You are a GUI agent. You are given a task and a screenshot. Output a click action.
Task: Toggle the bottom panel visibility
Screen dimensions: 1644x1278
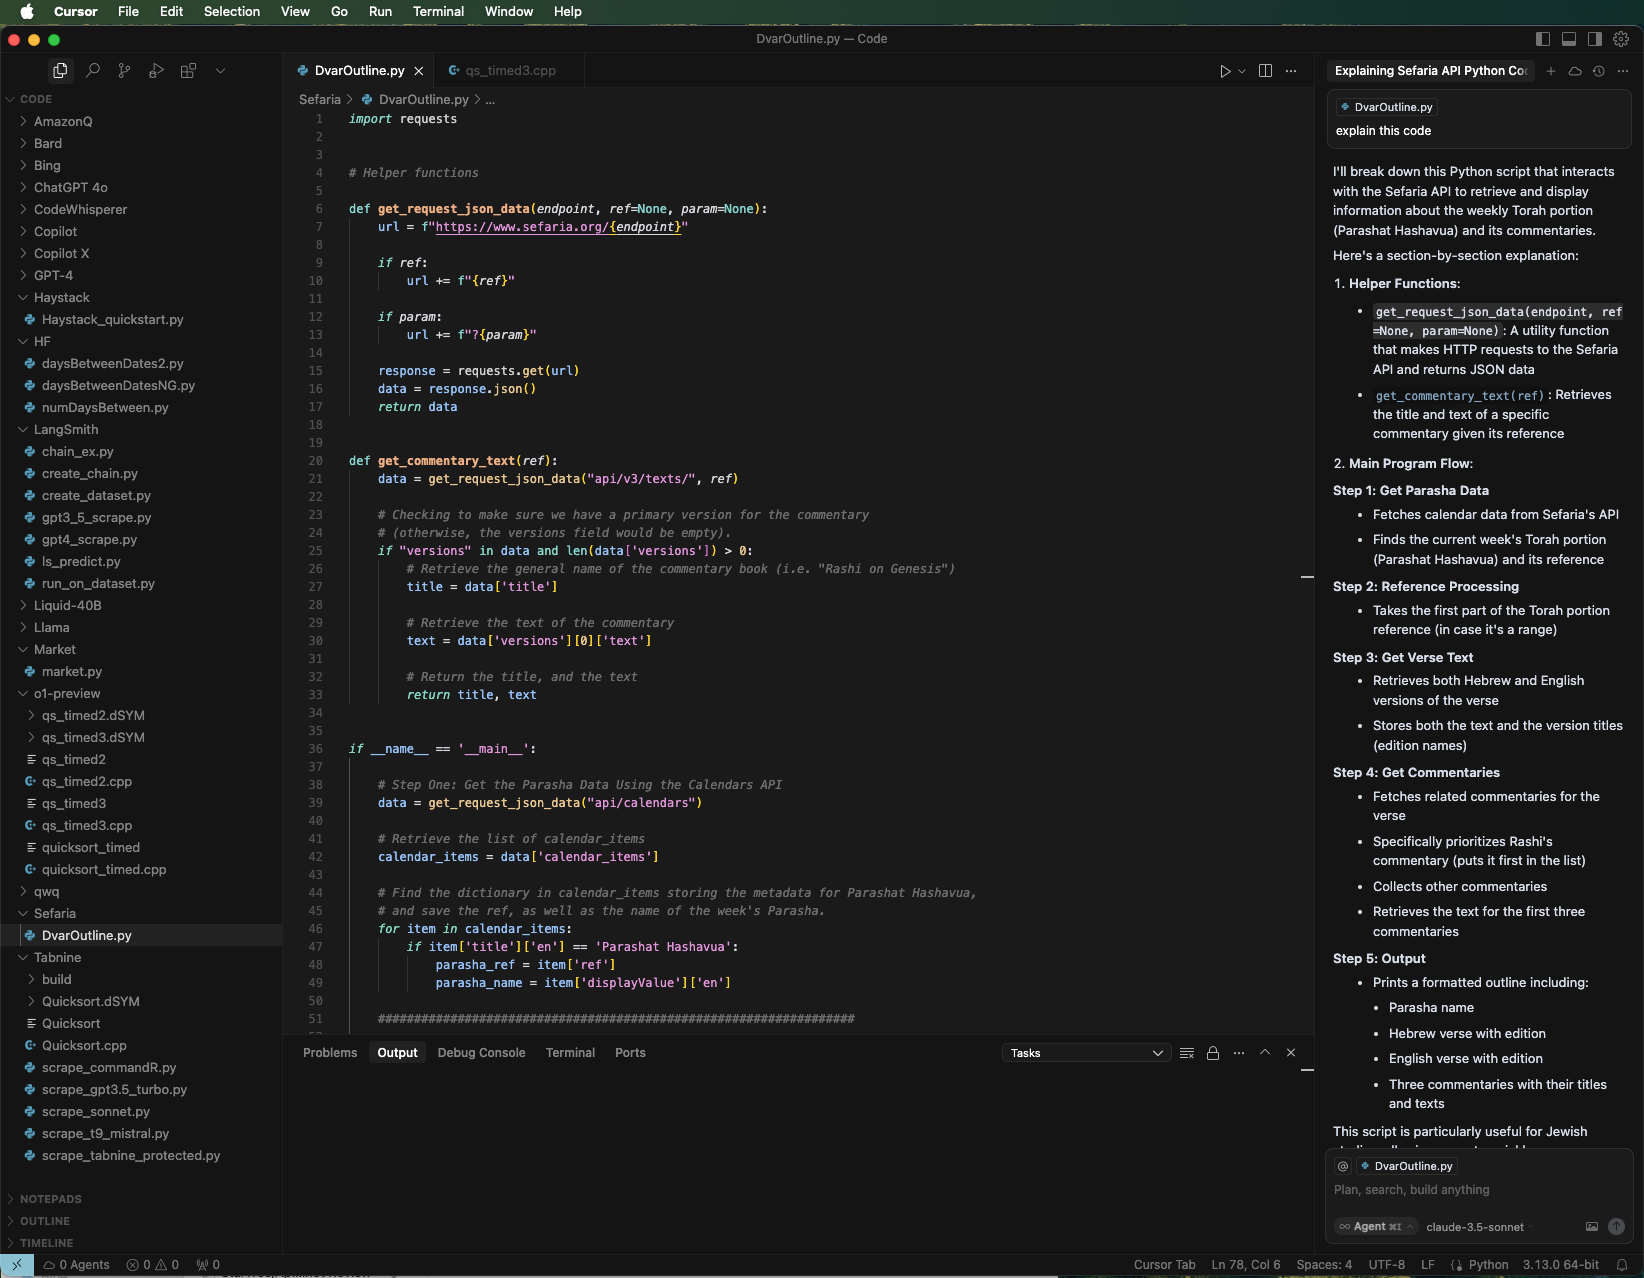point(1569,39)
